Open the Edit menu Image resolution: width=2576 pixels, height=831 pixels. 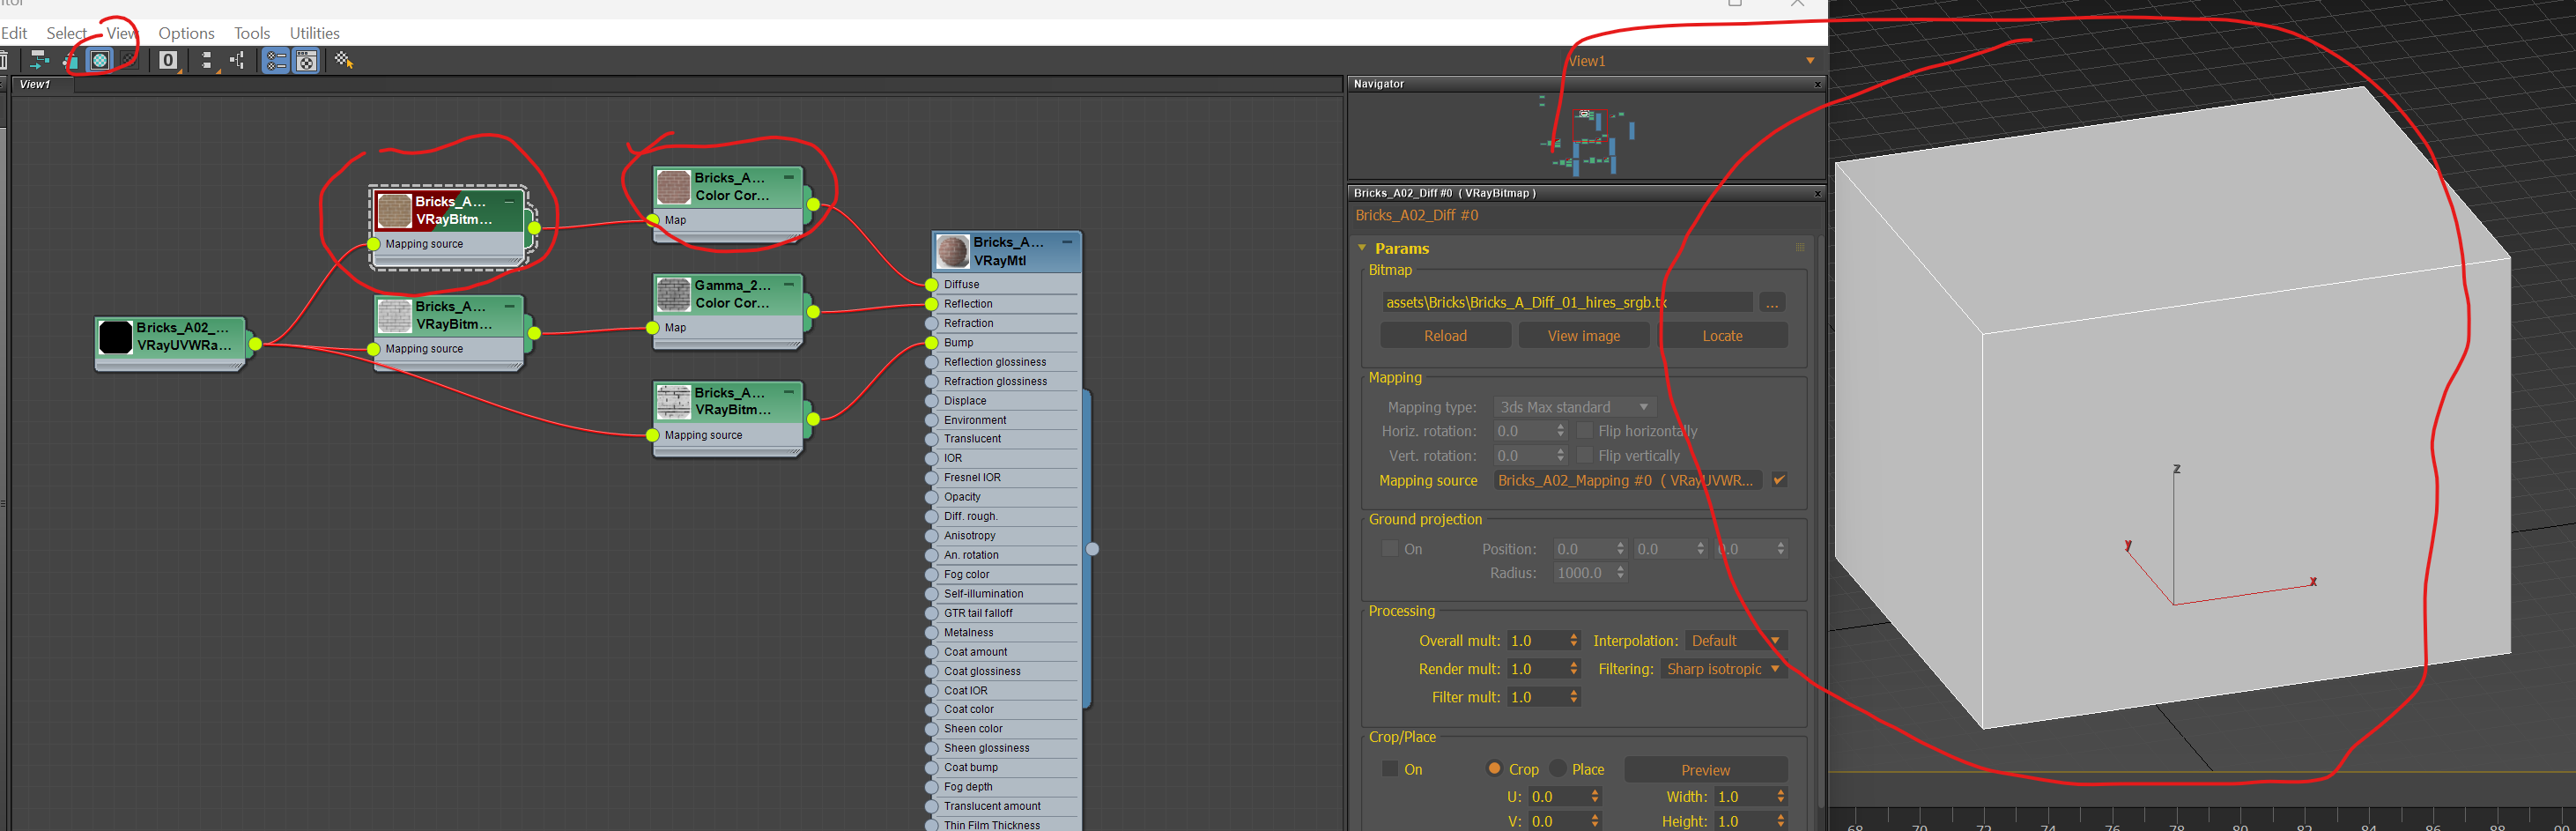click(14, 33)
